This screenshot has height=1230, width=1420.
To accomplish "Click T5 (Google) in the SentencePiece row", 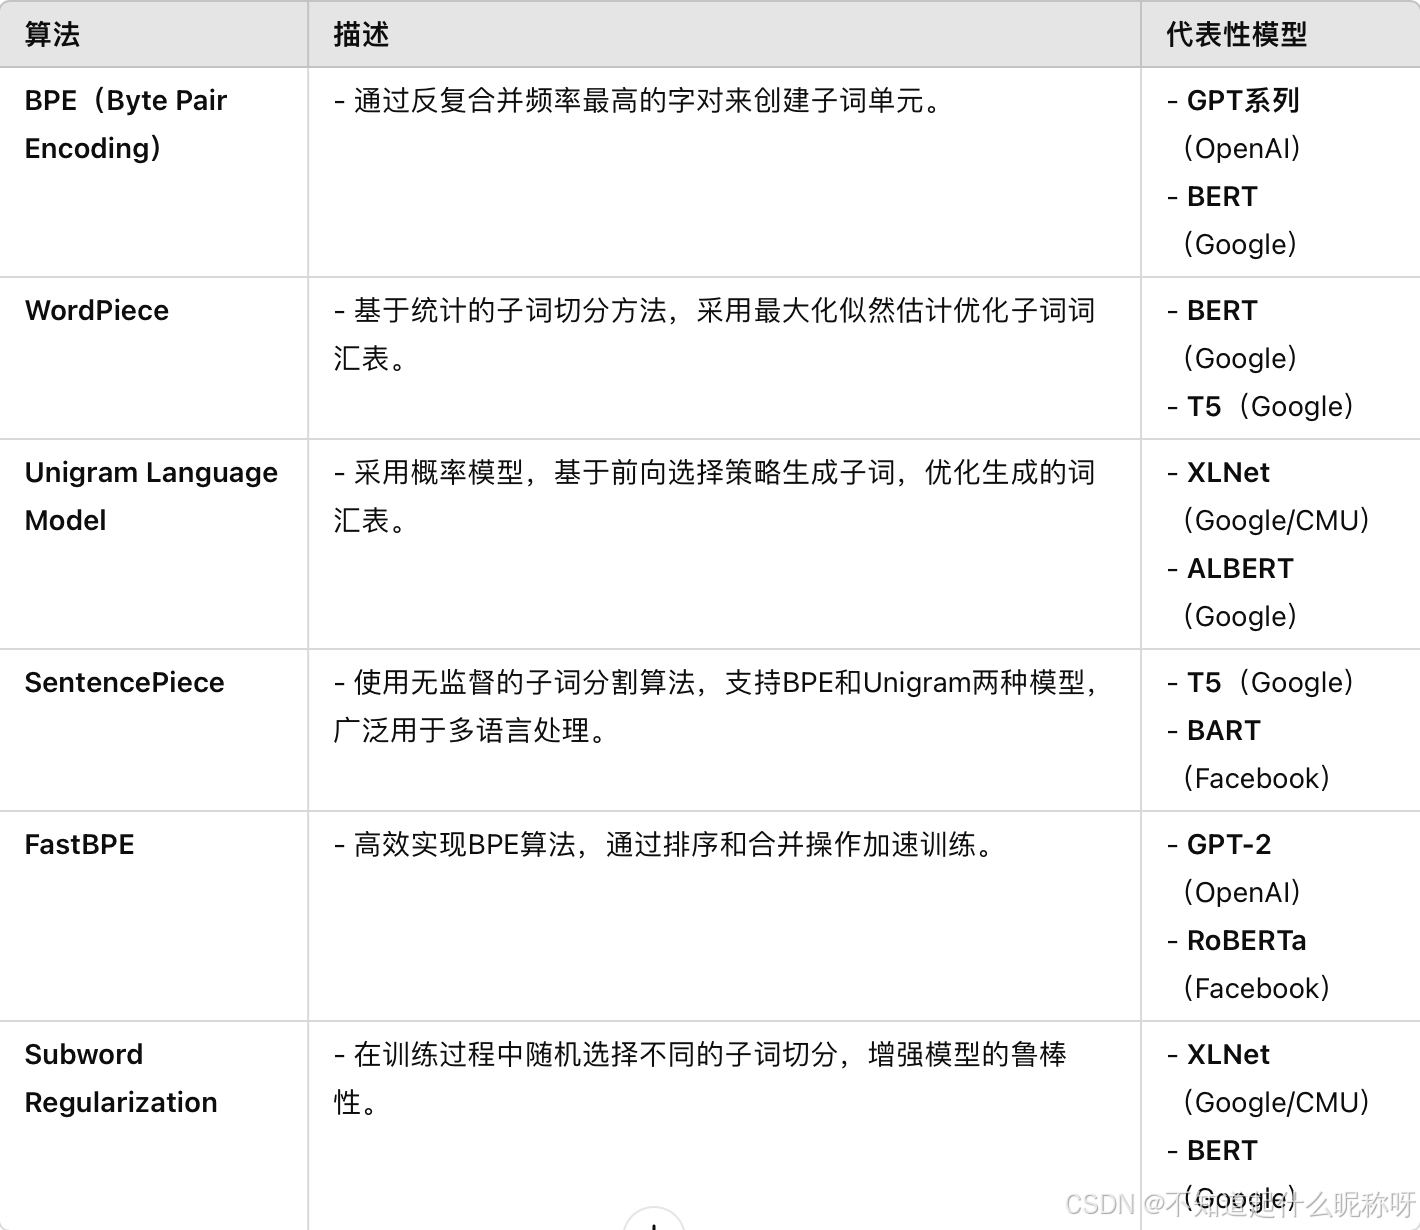I will 1270,683.
